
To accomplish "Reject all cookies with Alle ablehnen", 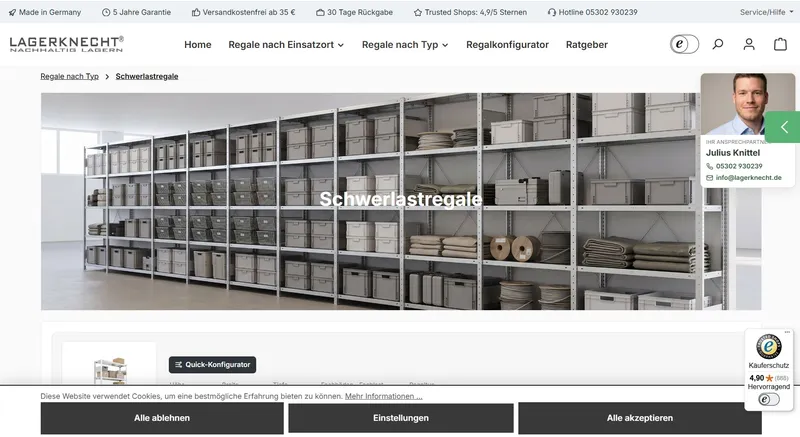I will tap(162, 418).
